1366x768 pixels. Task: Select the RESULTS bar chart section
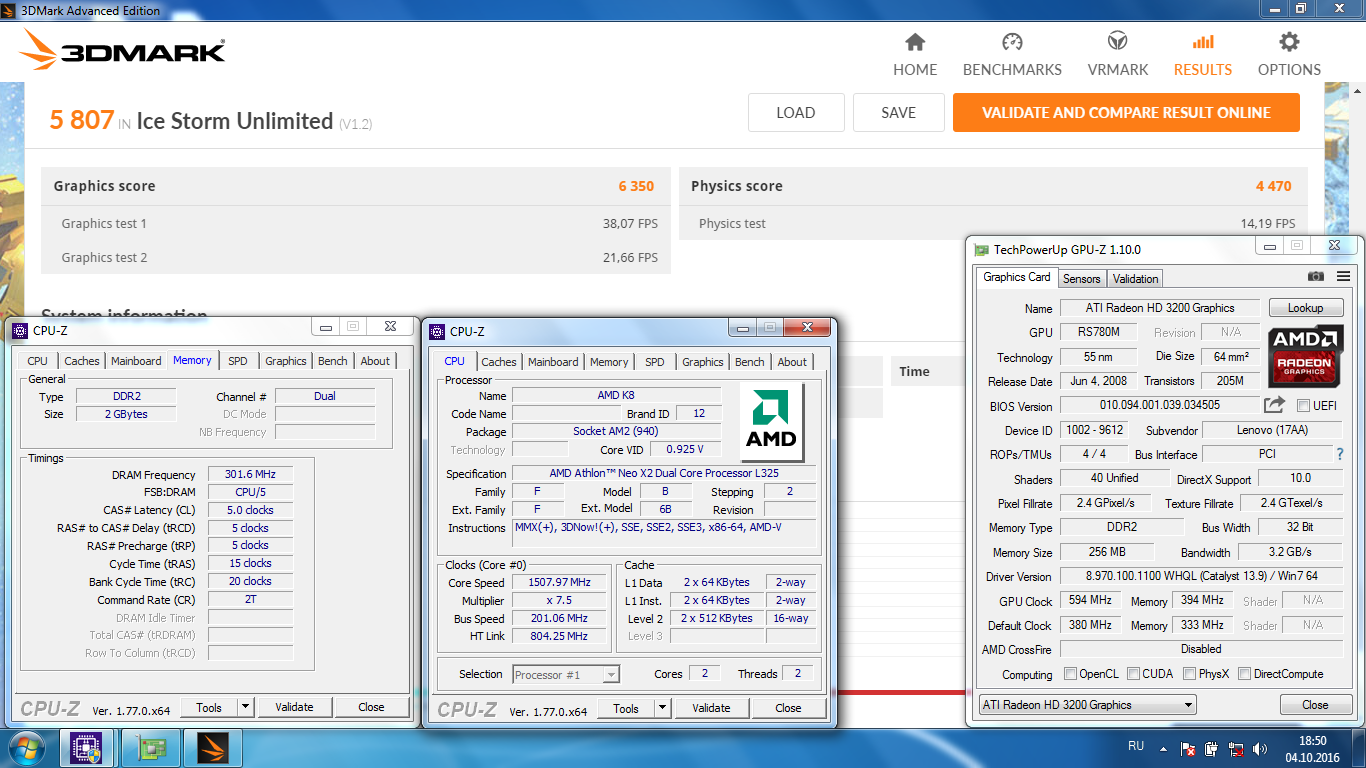tap(1203, 55)
